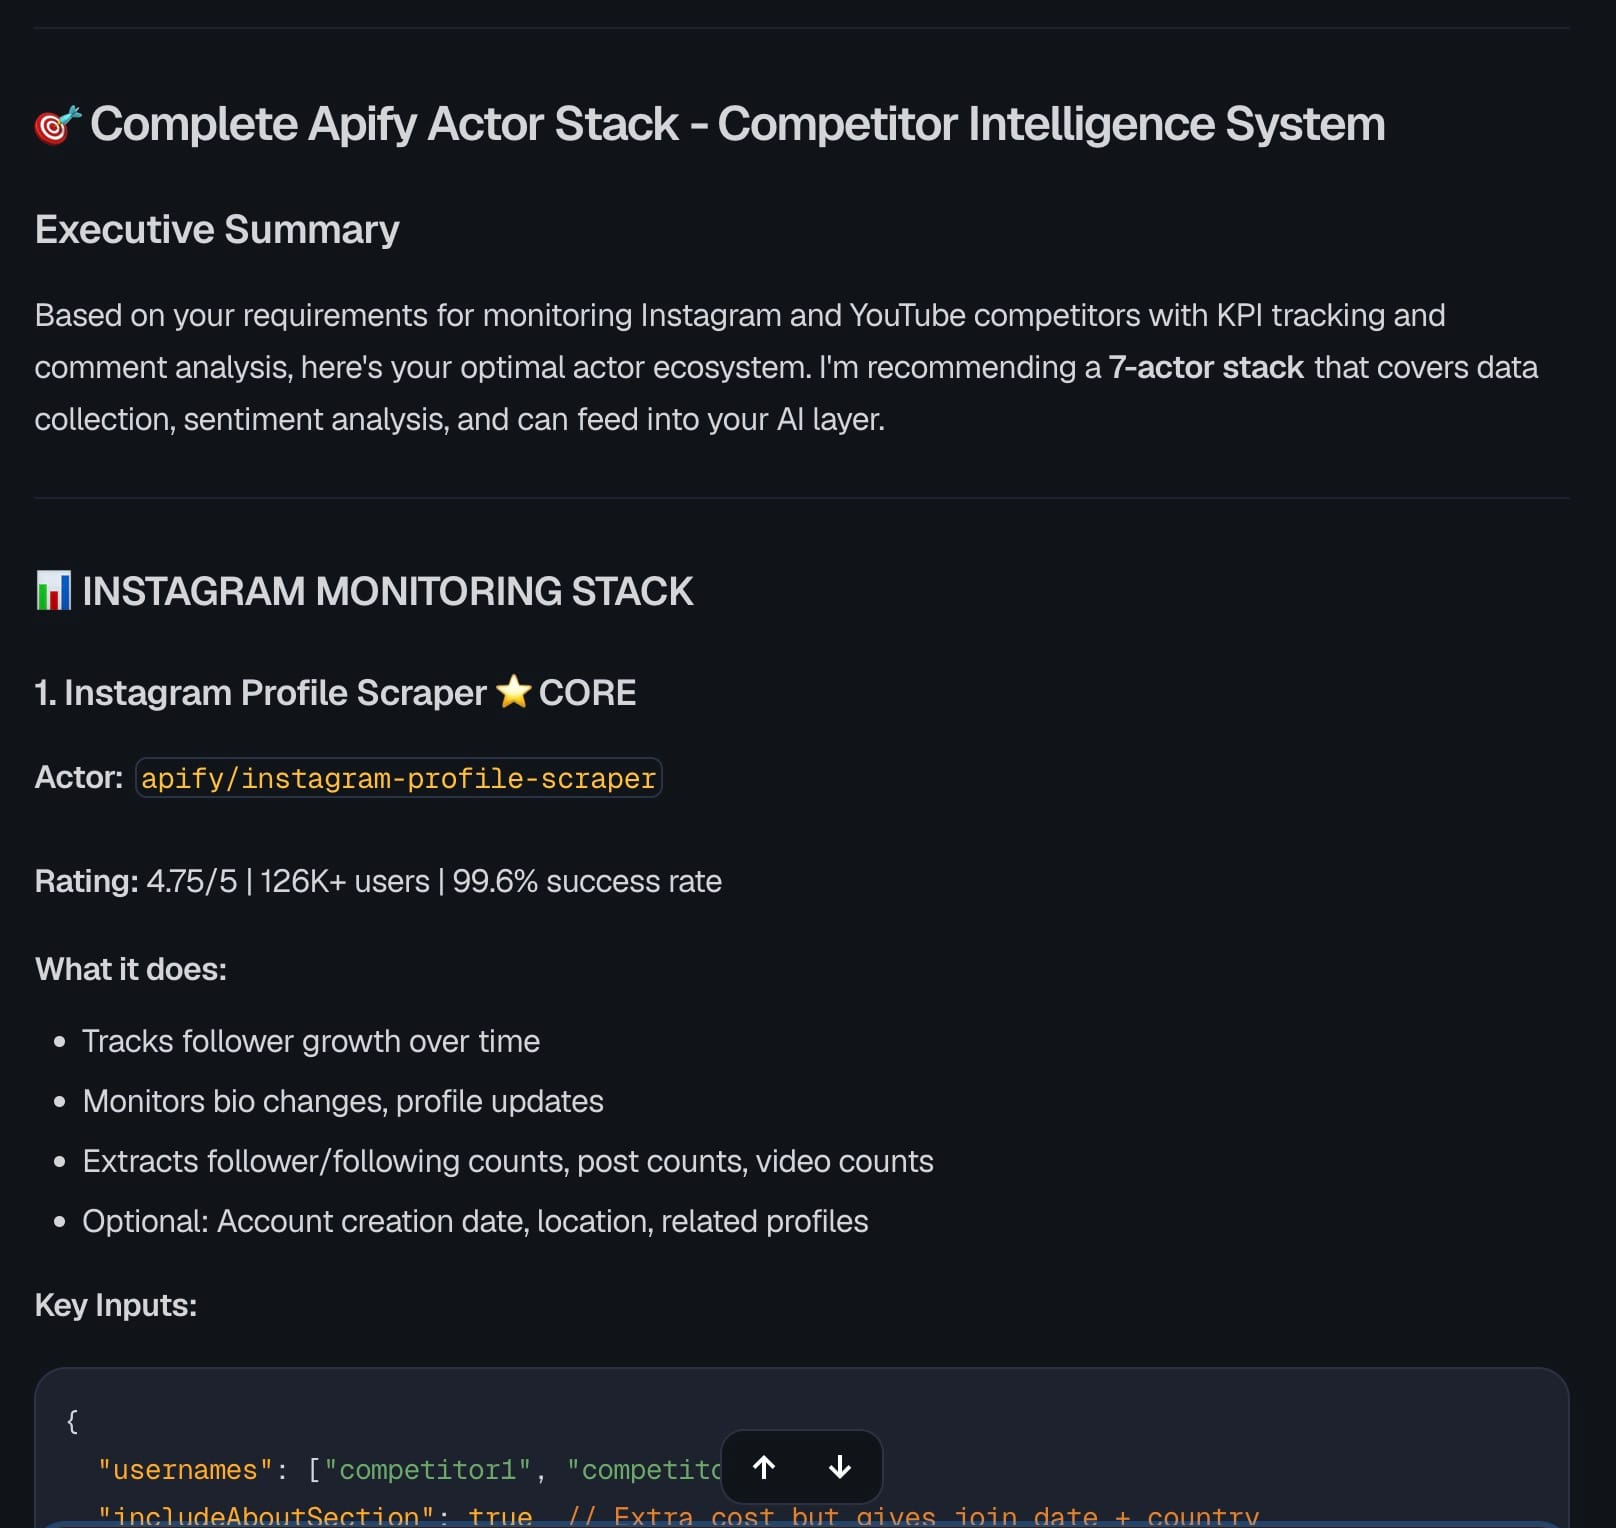Click the up arrow navigation button
Viewport: 1616px width, 1528px height.
point(764,1467)
